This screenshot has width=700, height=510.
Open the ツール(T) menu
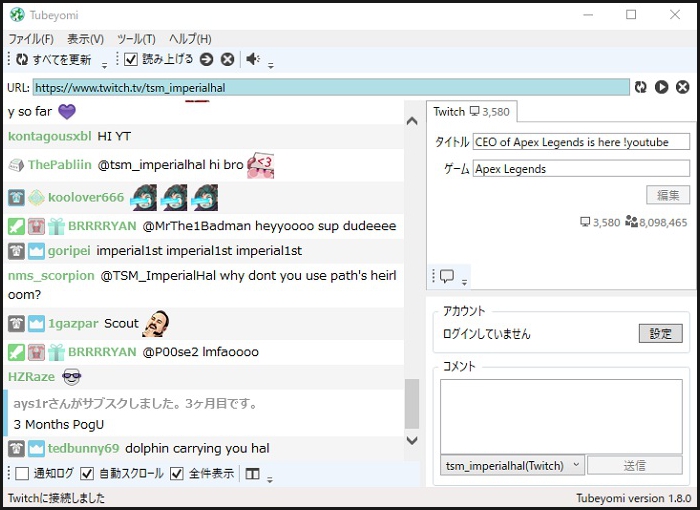[136, 39]
